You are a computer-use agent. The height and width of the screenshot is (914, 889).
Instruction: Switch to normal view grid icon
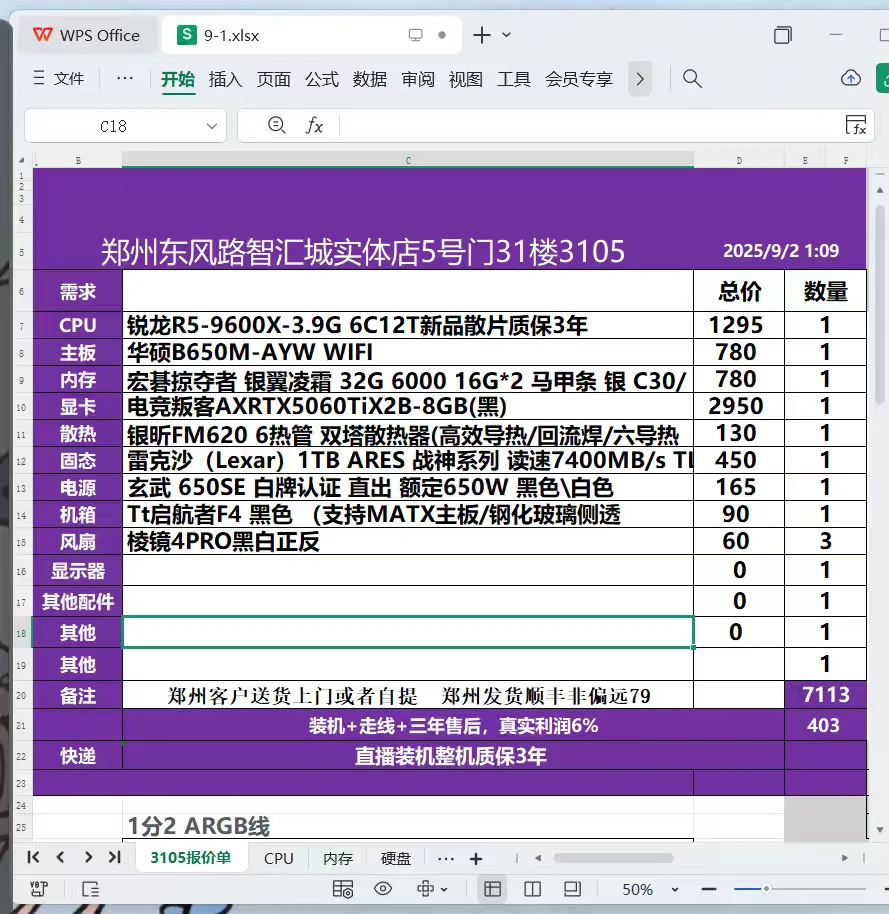tap(493, 889)
